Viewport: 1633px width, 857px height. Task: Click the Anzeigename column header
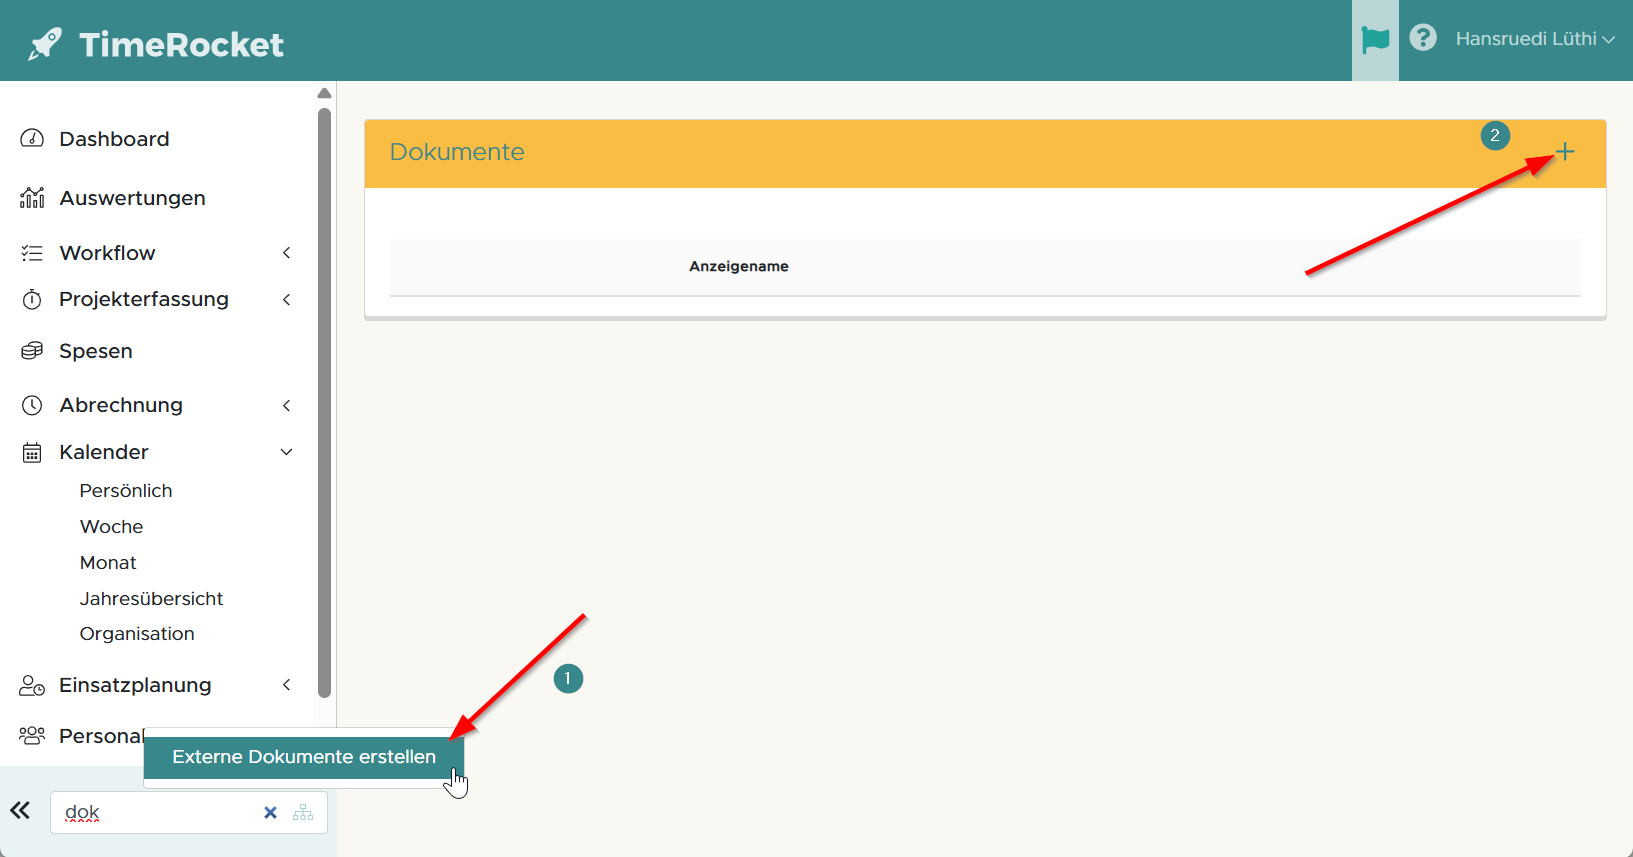(x=738, y=266)
